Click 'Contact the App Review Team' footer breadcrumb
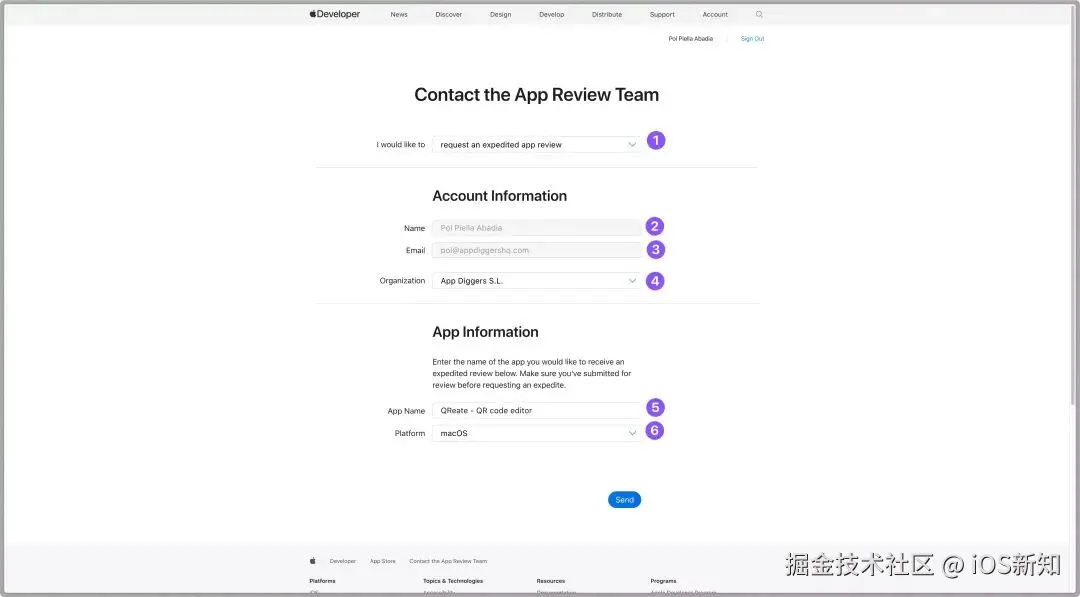1080x597 pixels. [448, 561]
